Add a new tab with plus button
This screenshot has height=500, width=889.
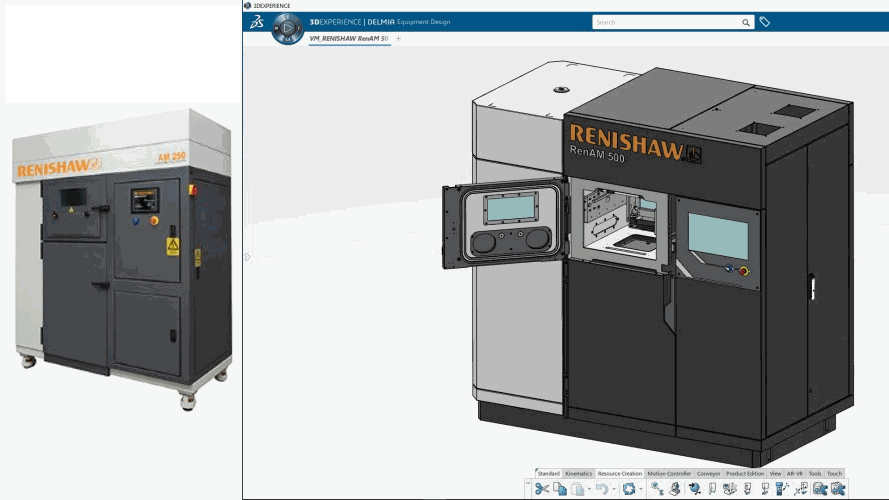[x=398, y=38]
